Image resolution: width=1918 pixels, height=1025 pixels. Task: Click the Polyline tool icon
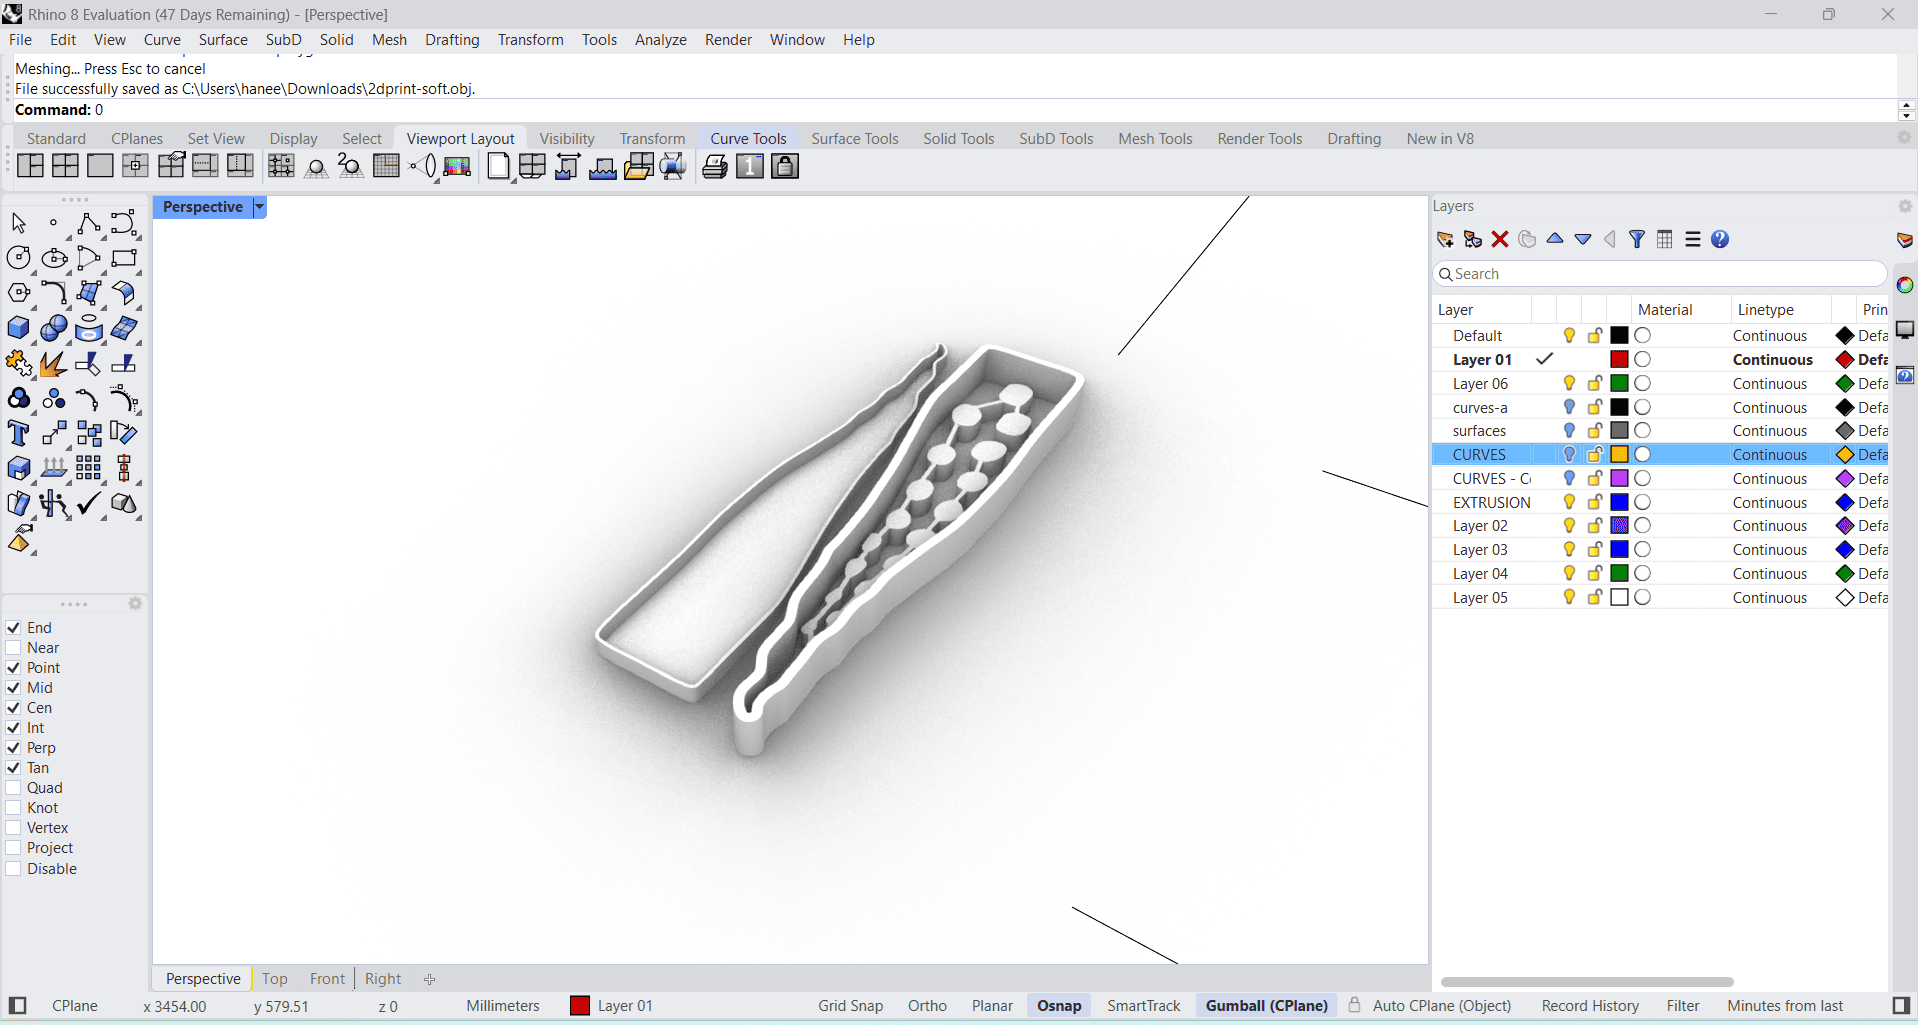pos(89,223)
